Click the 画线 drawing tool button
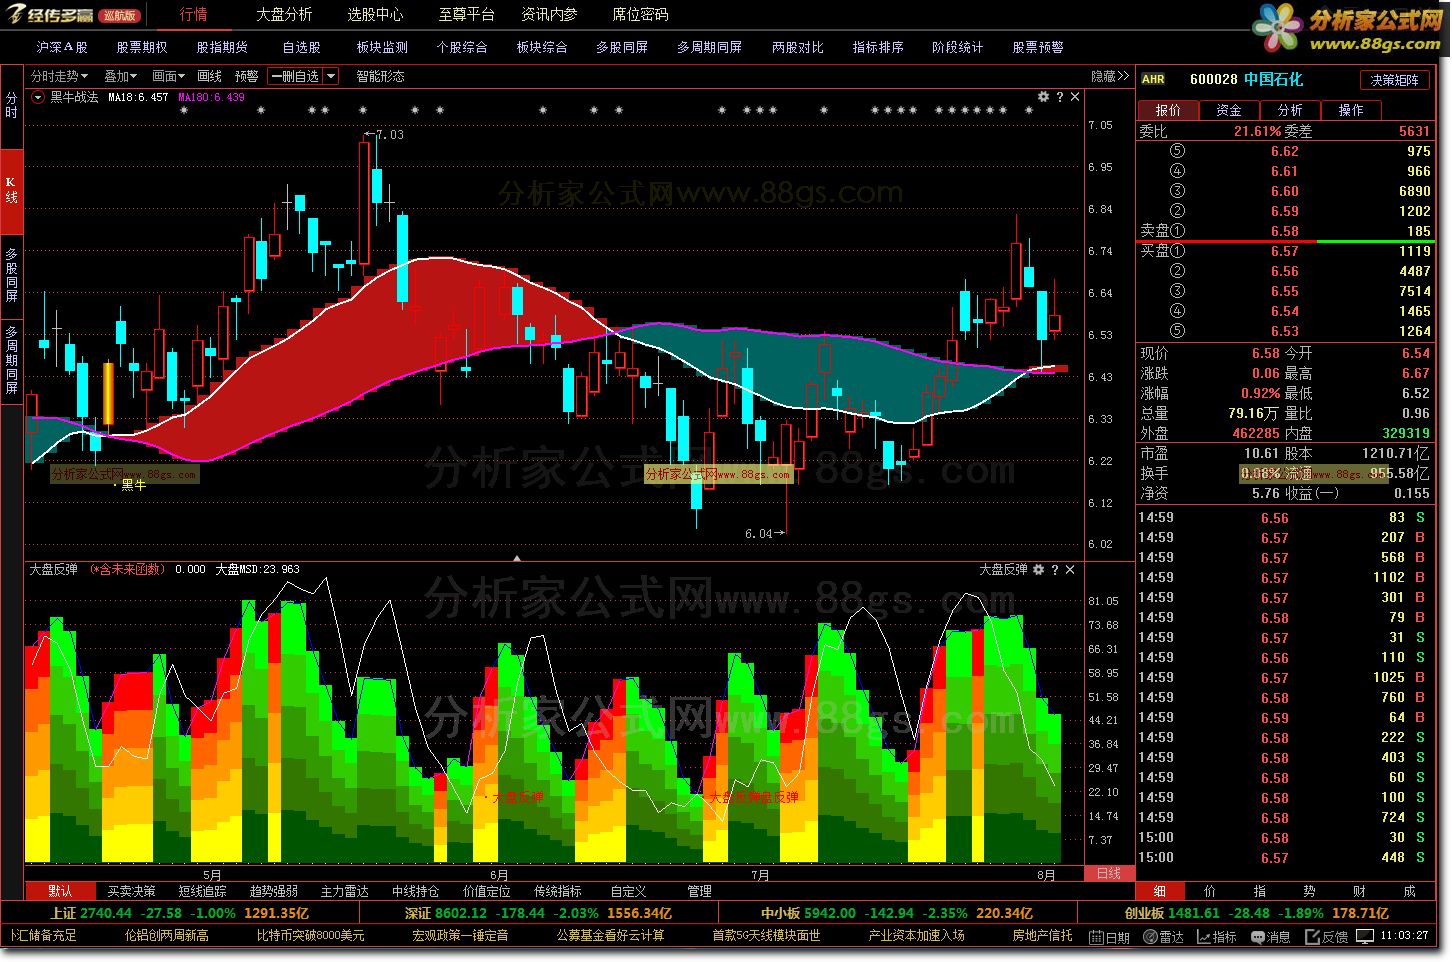The height and width of the screenshot is (962, 1452). [x=210, y=76]
